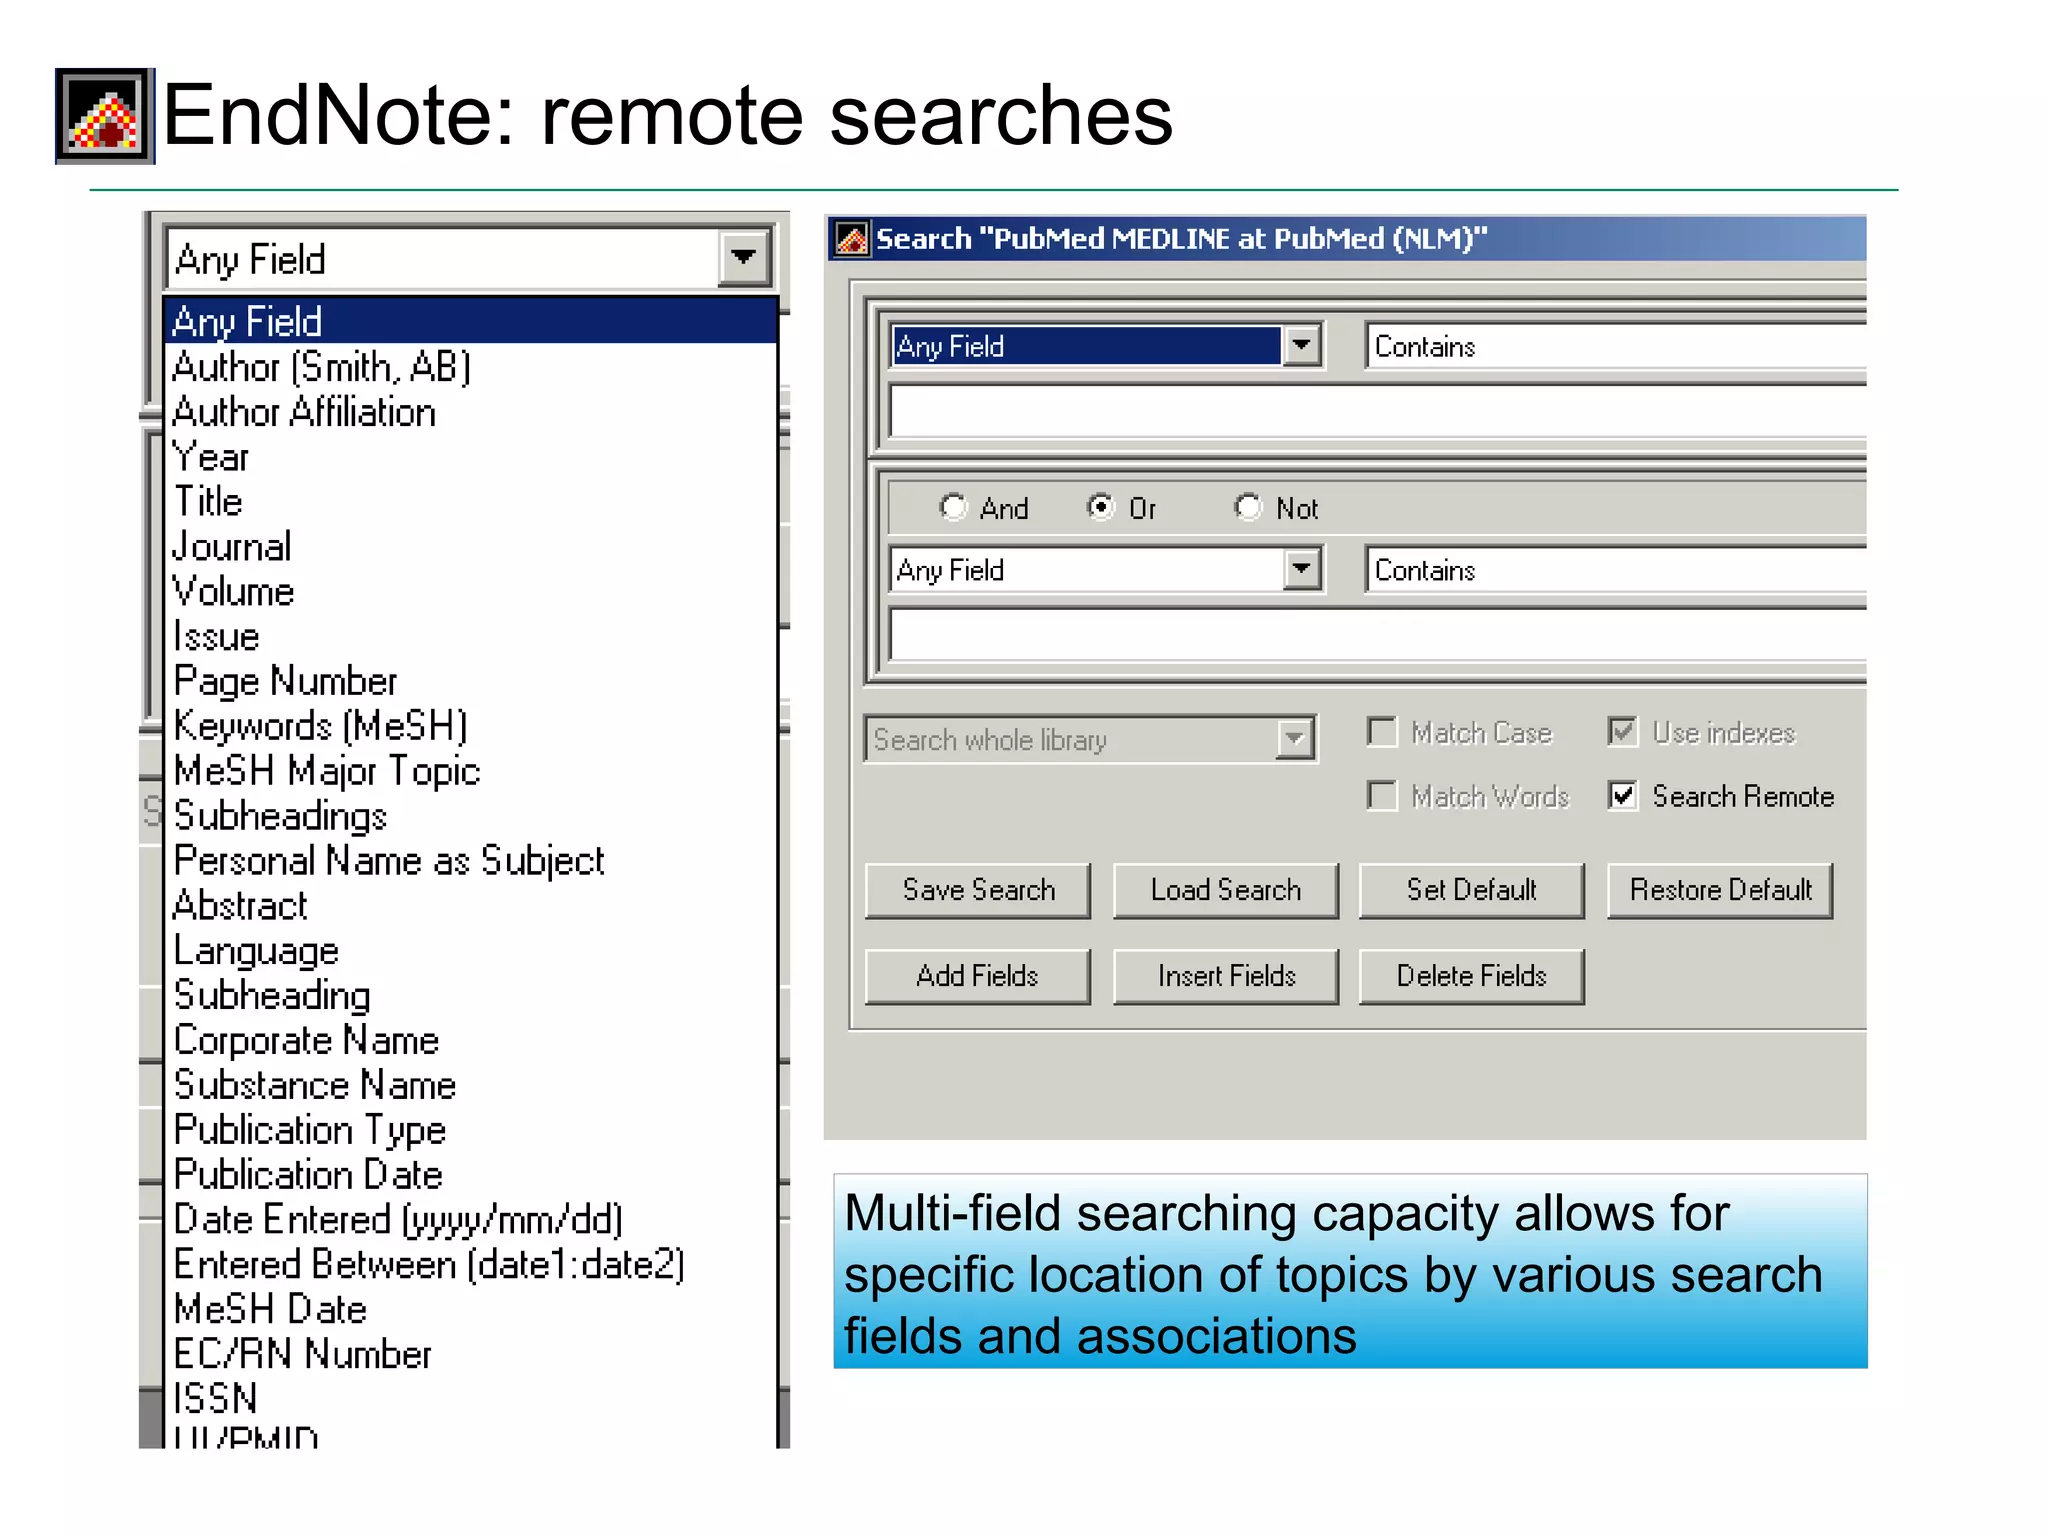This screenshot has width=2048, height=1536.
Task: Choose Journal from the field list
Action: coord(470,546)
